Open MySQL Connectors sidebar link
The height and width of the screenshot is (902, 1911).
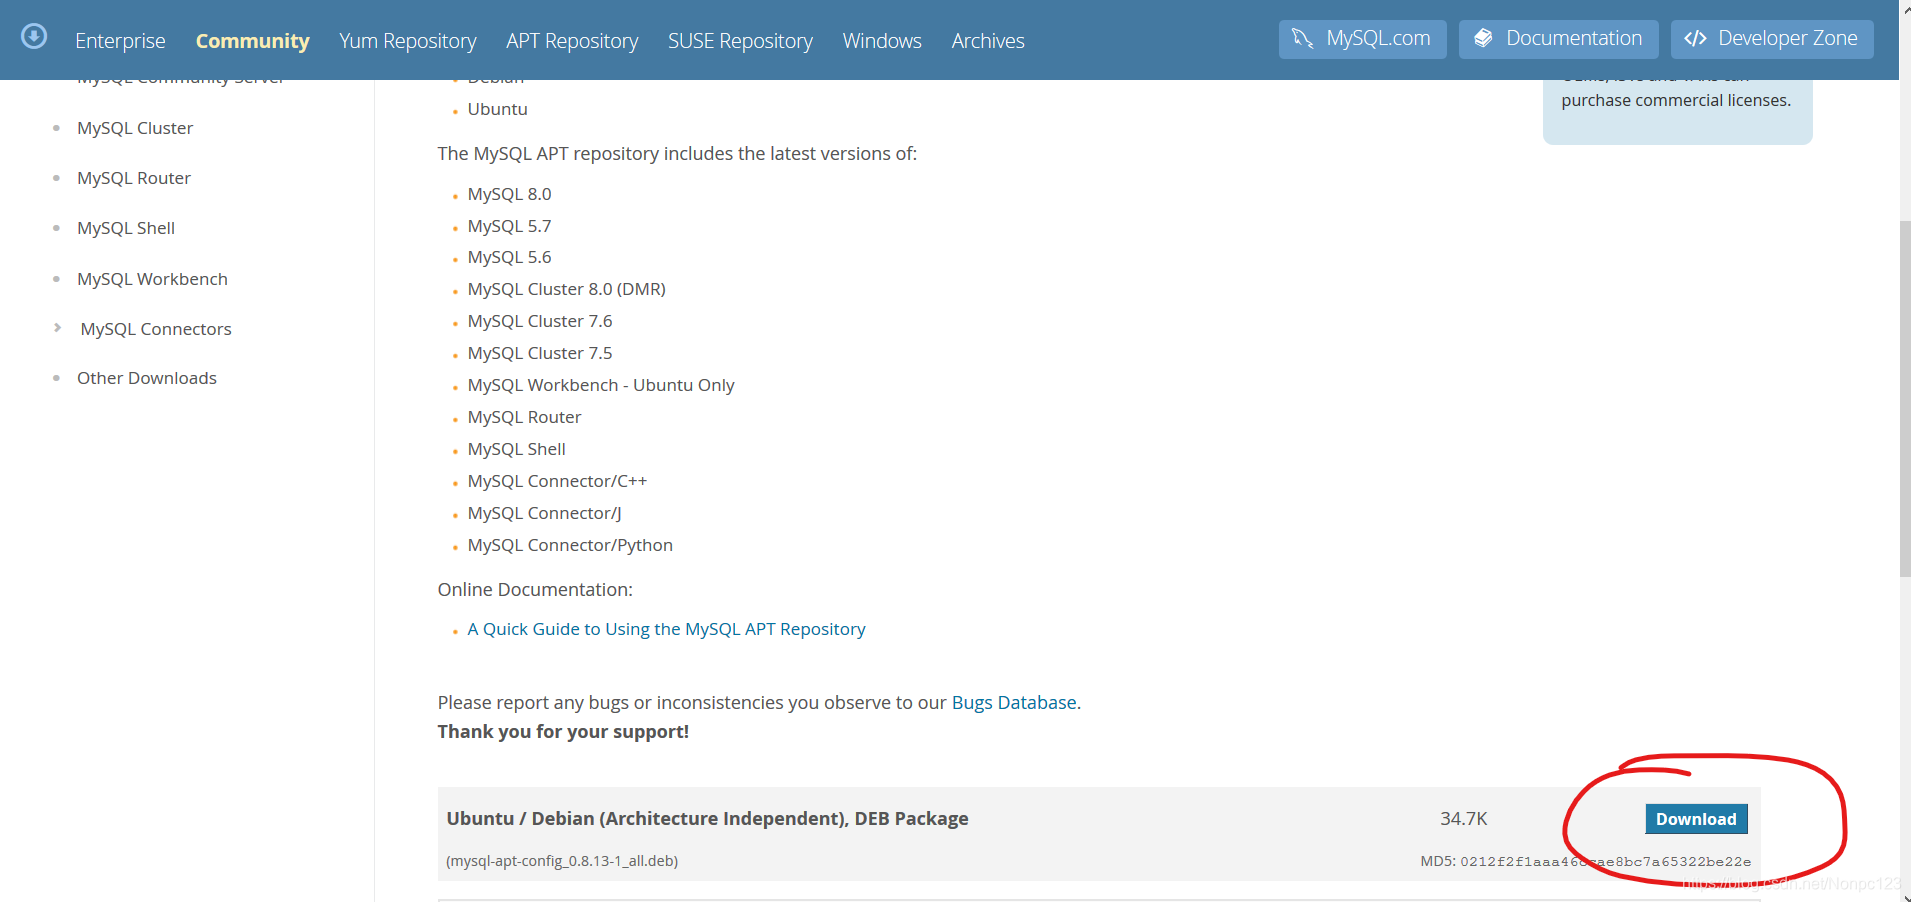coord(156,329)
